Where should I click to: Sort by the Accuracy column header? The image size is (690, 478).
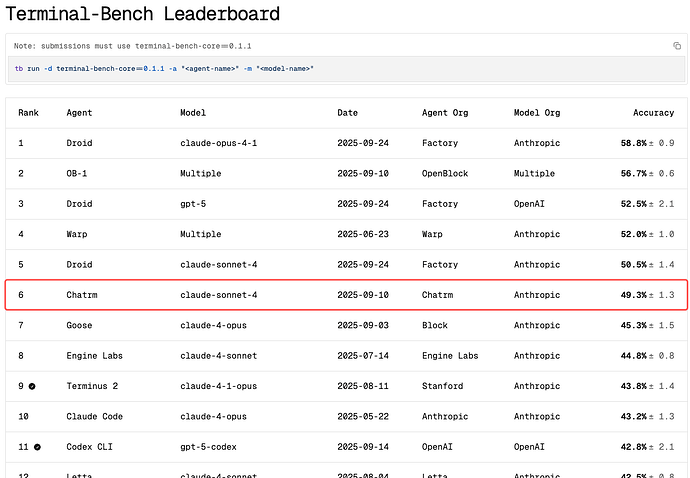[x=653, y=113]
